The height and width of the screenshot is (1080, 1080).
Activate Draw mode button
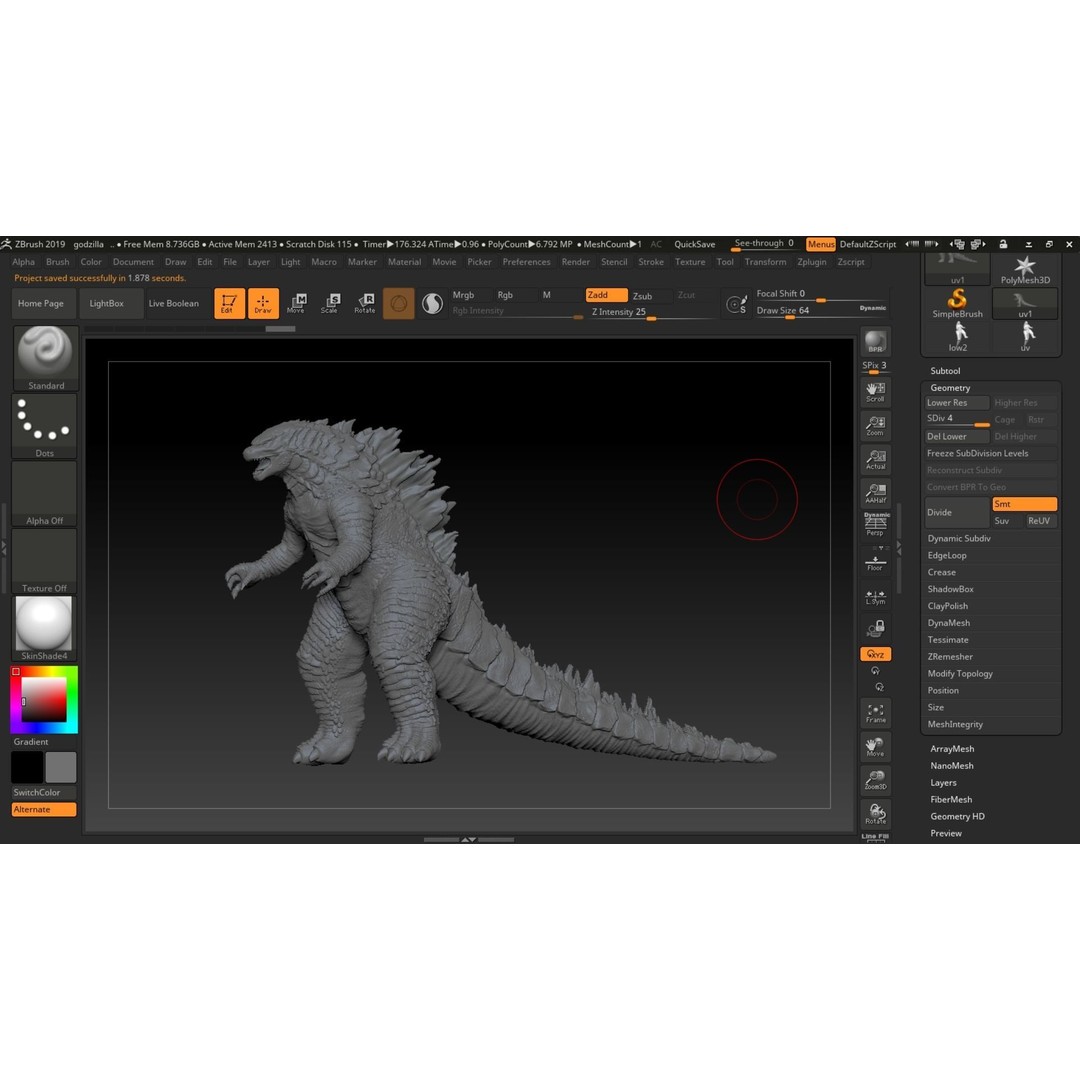[263, 303]
